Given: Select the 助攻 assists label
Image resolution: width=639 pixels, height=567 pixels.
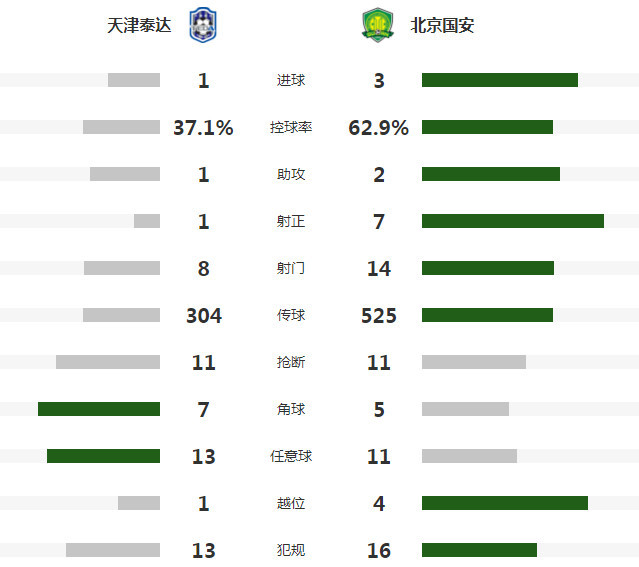Looking at the screenshot, I should click(x=291, y=174).
